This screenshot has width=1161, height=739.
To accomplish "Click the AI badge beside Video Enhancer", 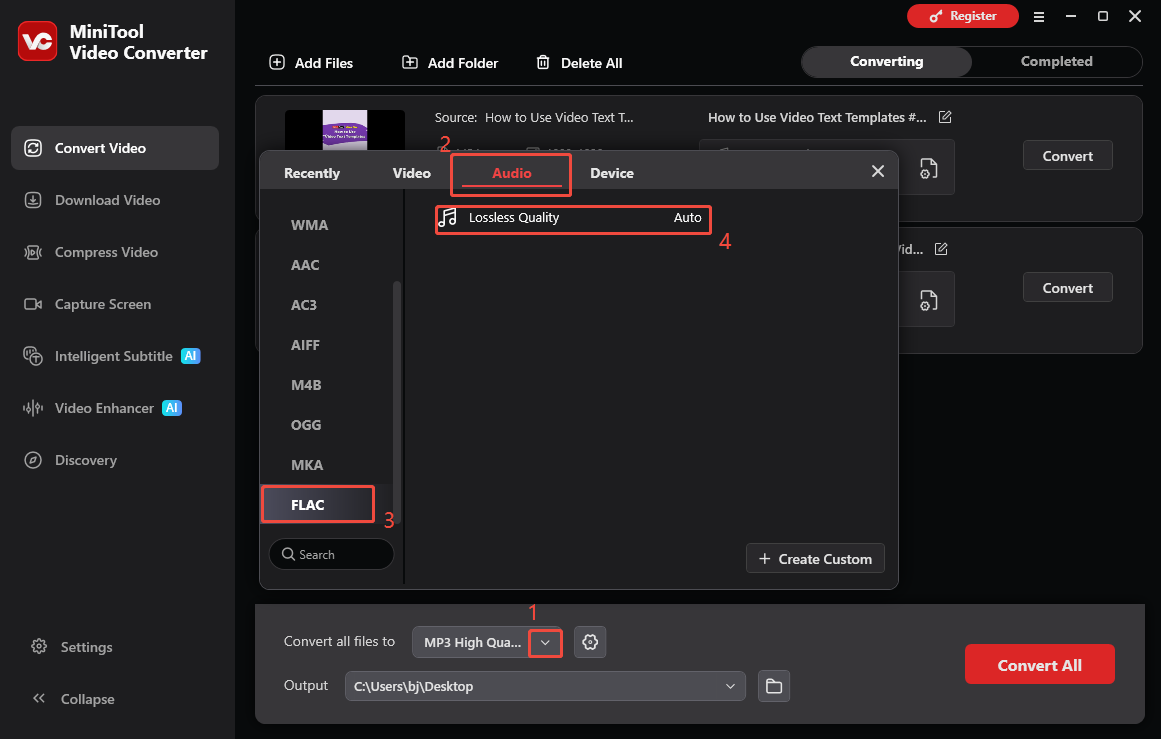I will (172, 408).
